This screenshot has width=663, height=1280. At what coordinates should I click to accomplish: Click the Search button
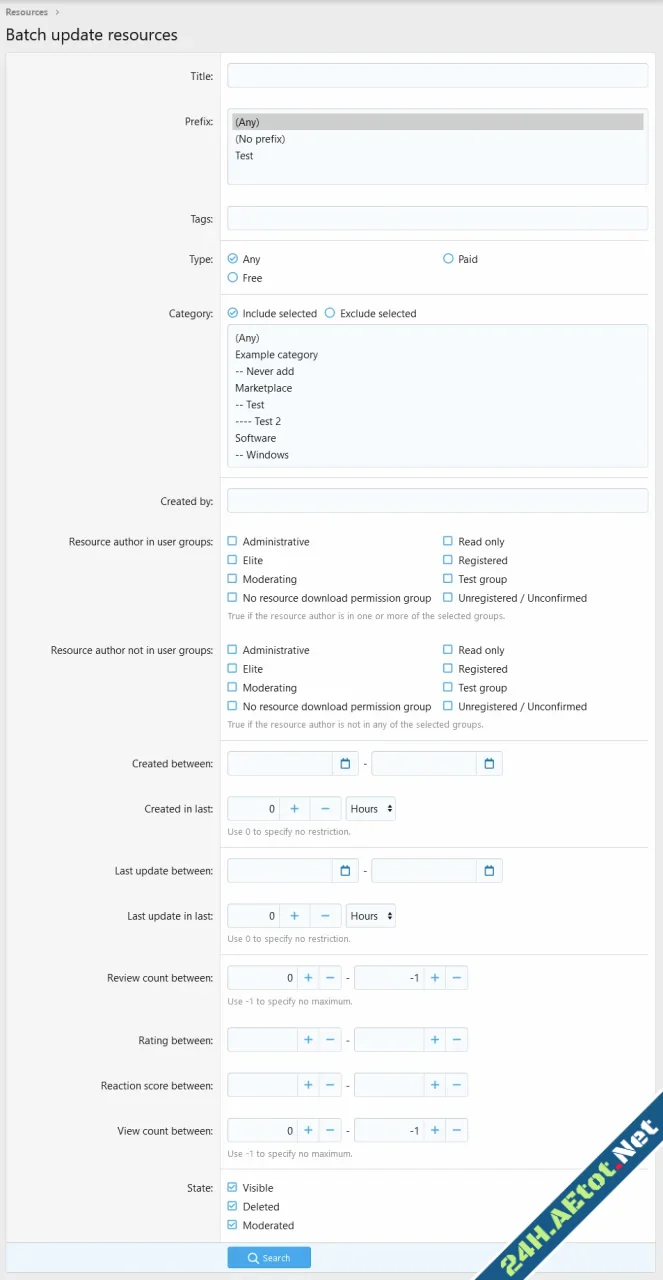(269, 1258)
